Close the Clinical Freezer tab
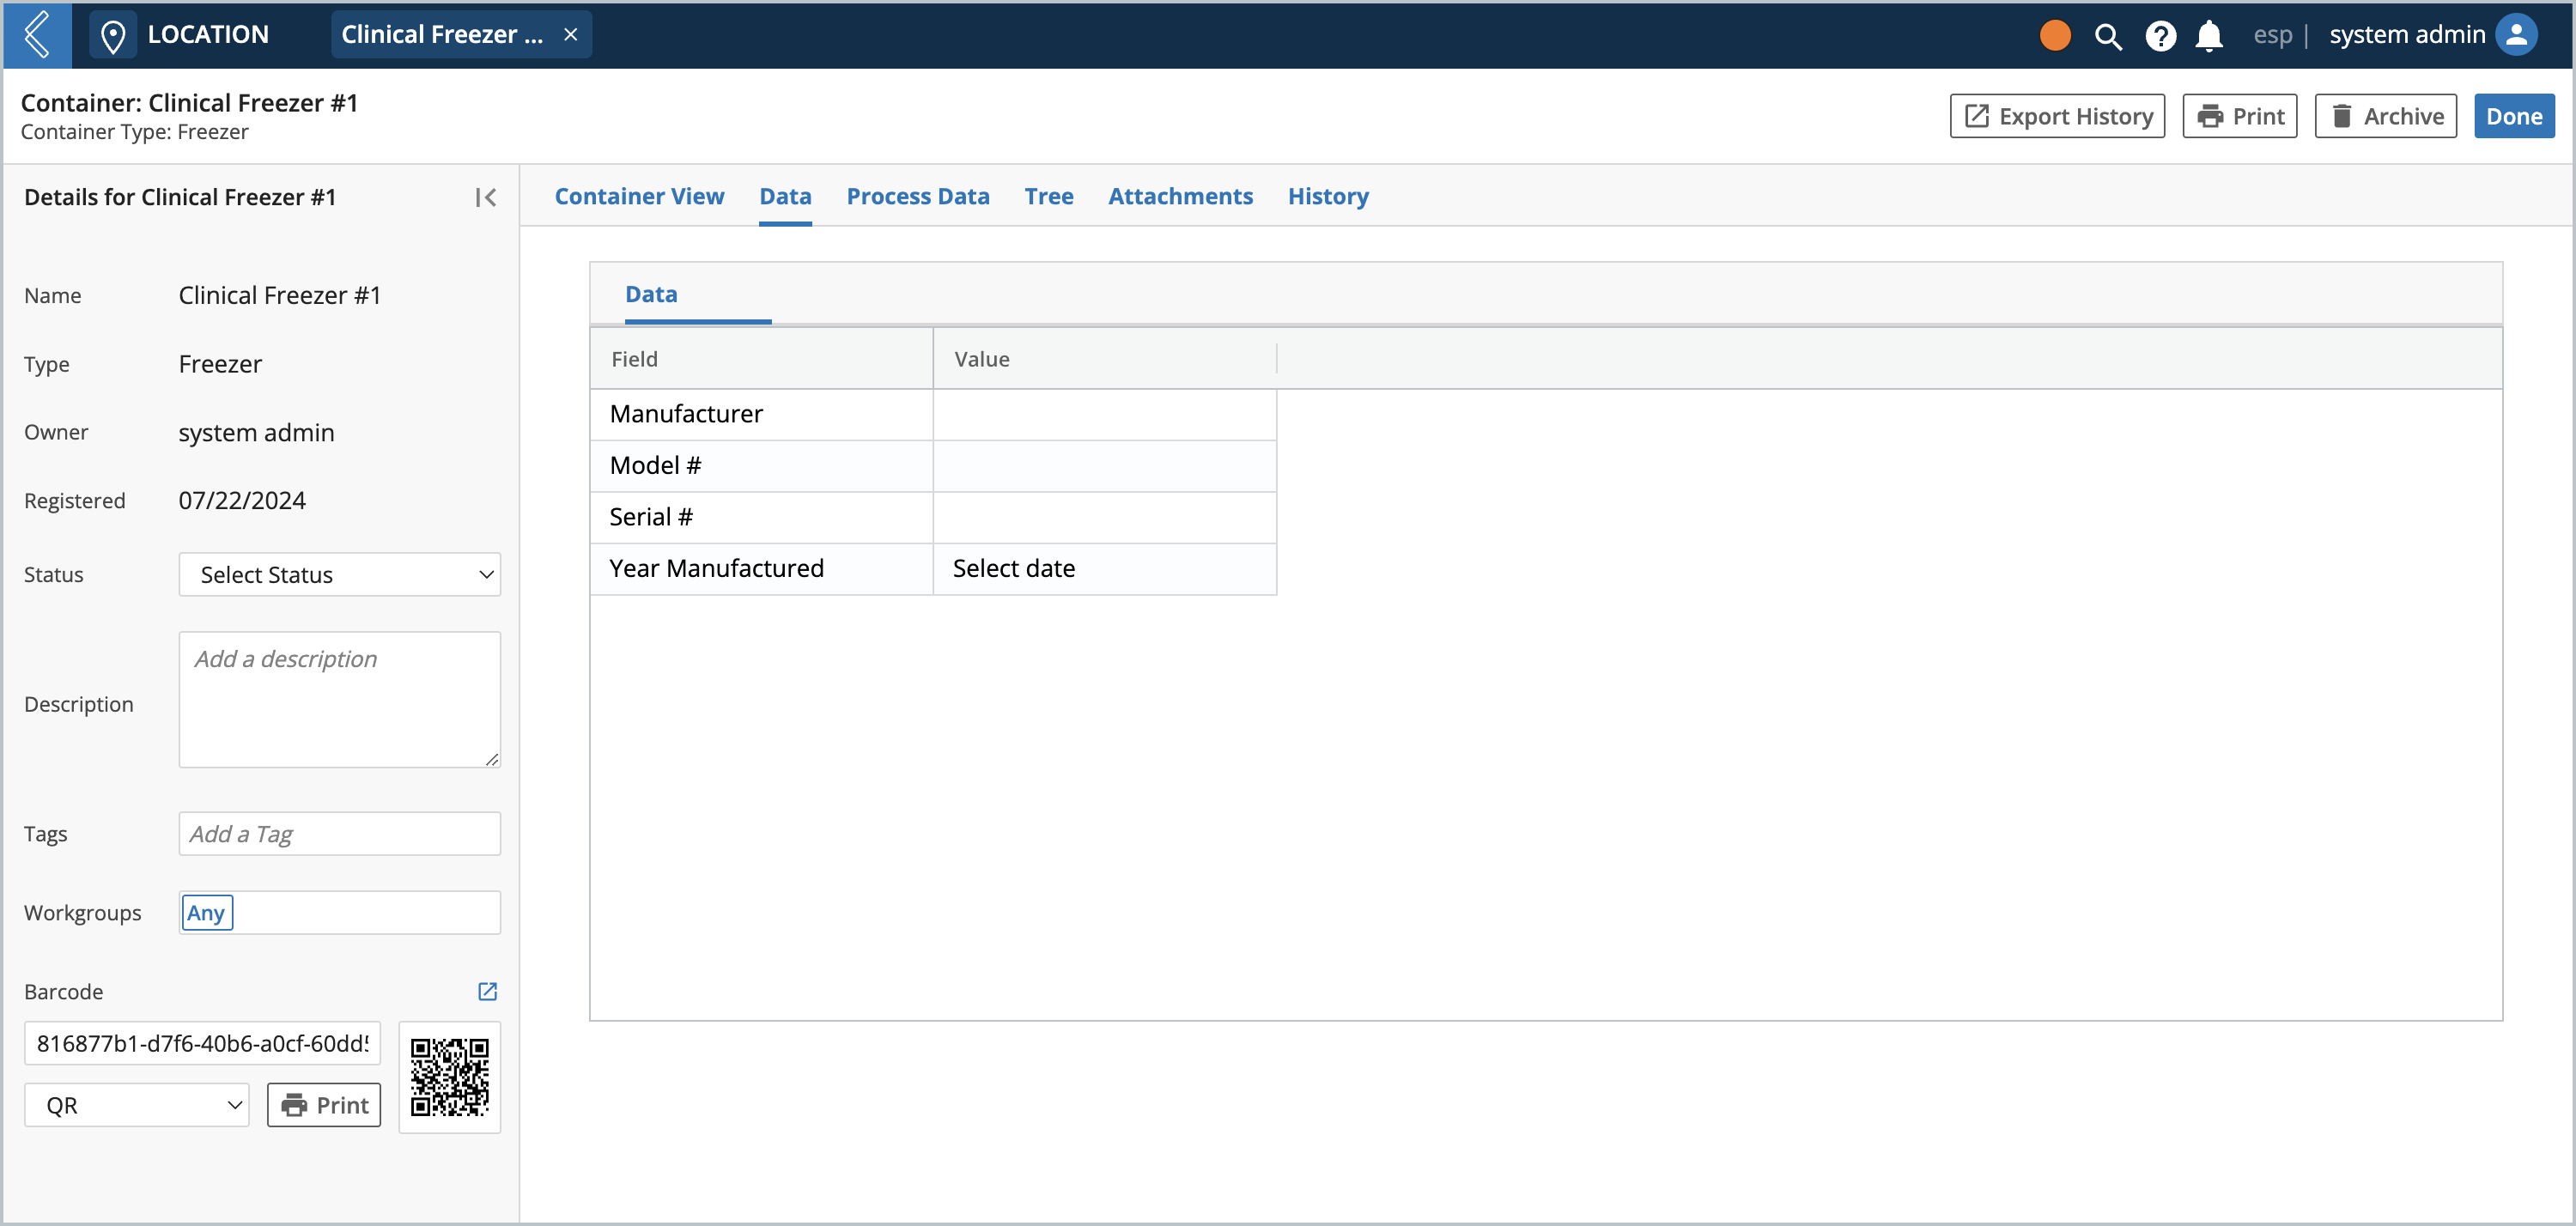Viewport: 2576px width, 1226px height. click(571, 35)
